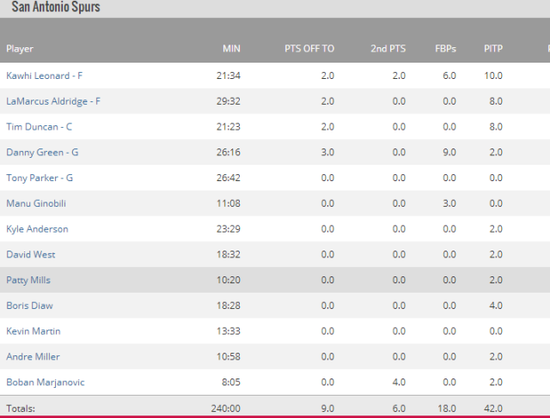Sort by PTS OFF TO column header

point(309,48)
